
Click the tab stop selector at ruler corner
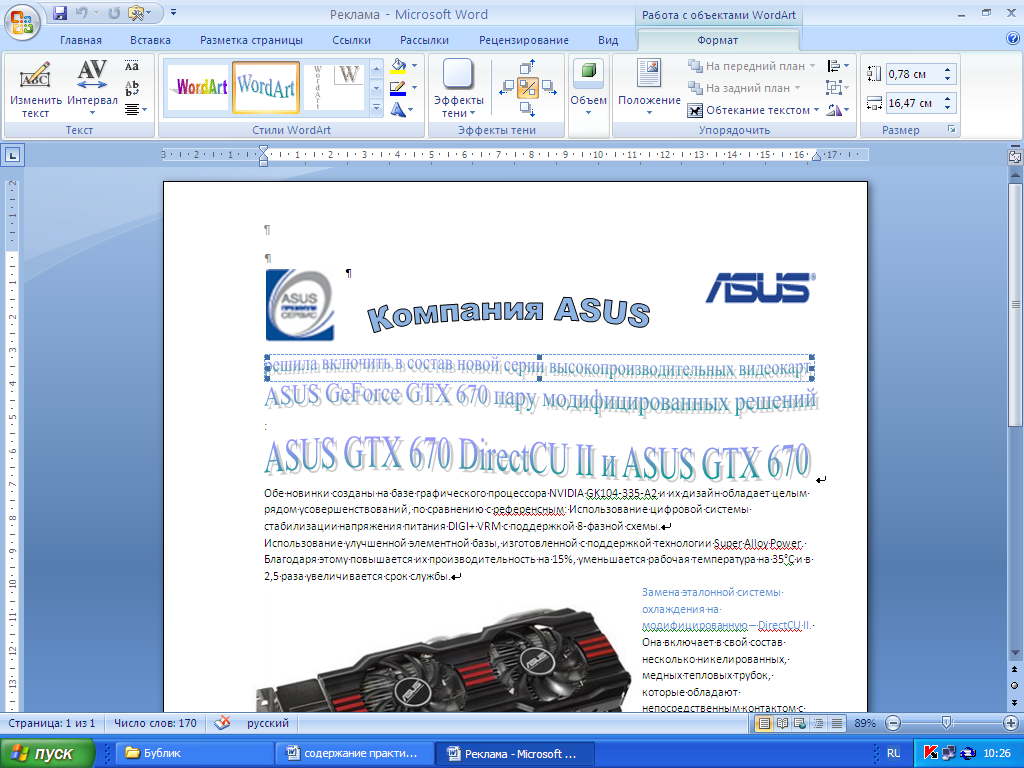[12, 155]
